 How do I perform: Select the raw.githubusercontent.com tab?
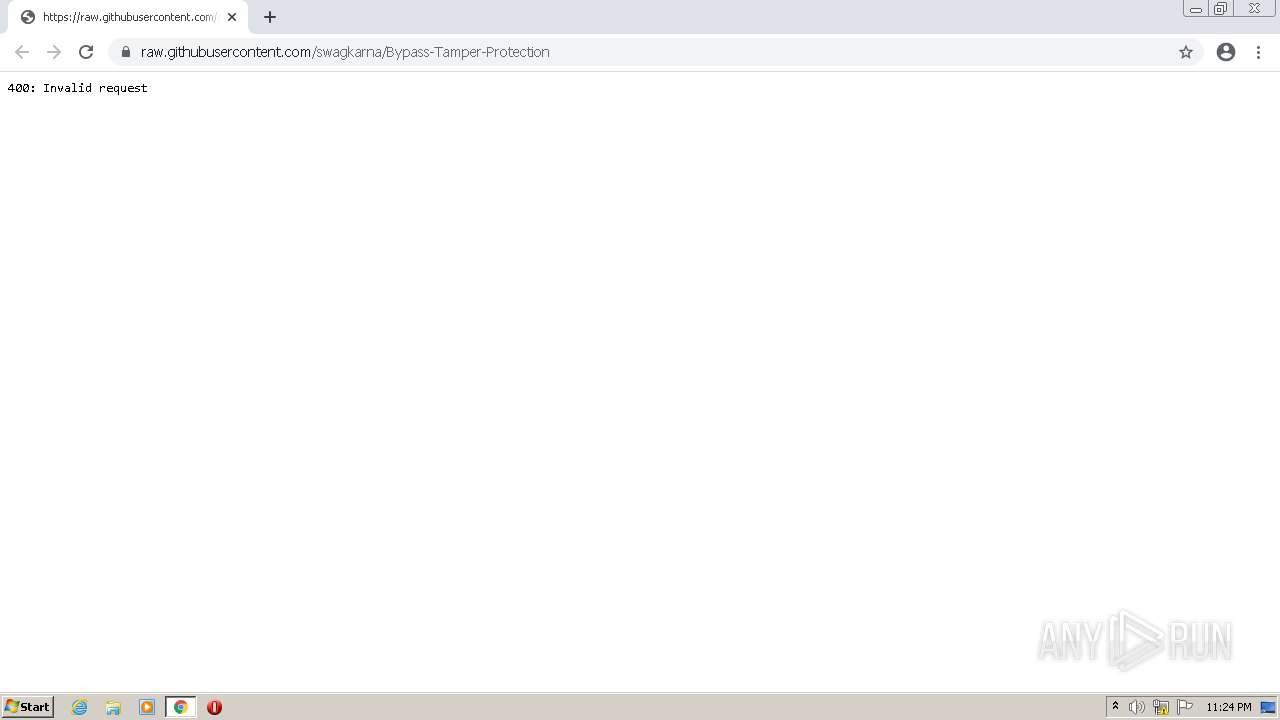tap(128, 17)
